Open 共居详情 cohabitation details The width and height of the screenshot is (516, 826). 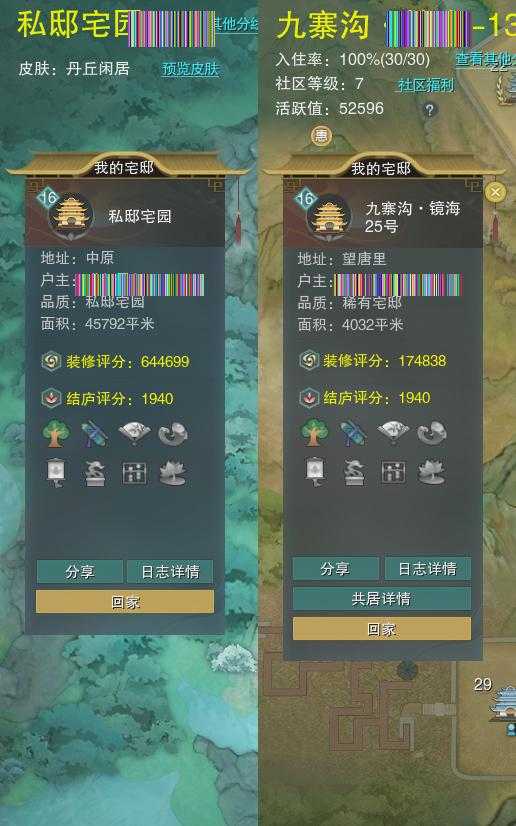click(x=382, y=599)
